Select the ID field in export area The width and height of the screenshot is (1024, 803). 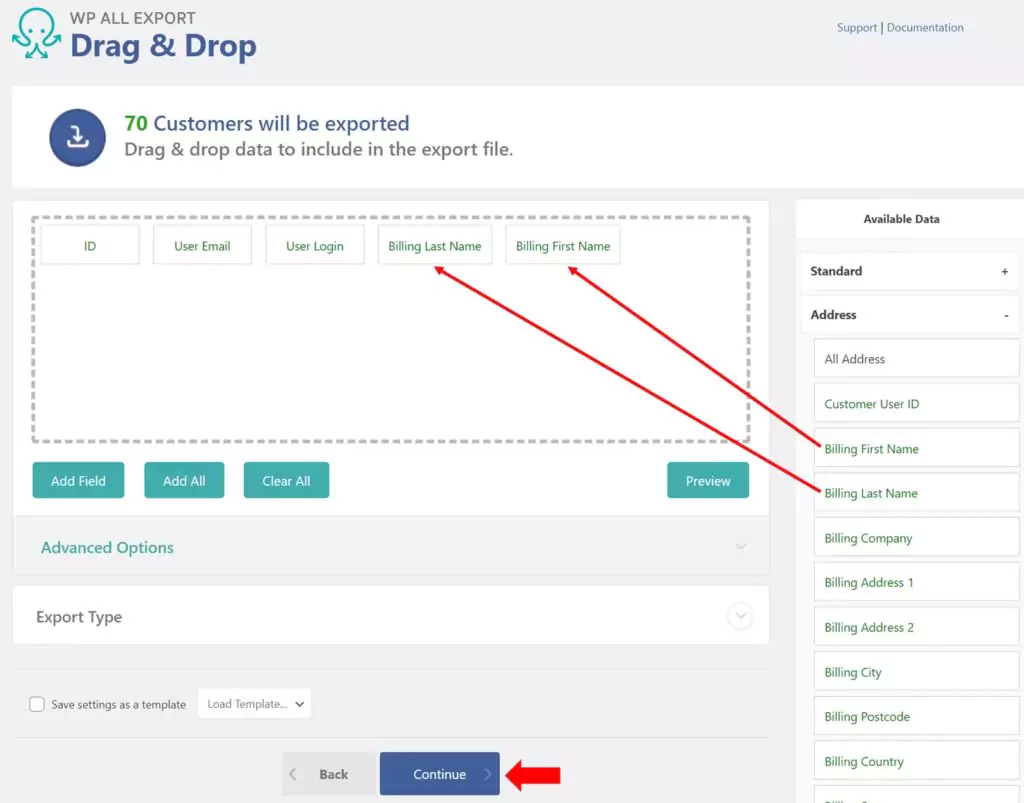pyautogui.click(x=90, y=245)
